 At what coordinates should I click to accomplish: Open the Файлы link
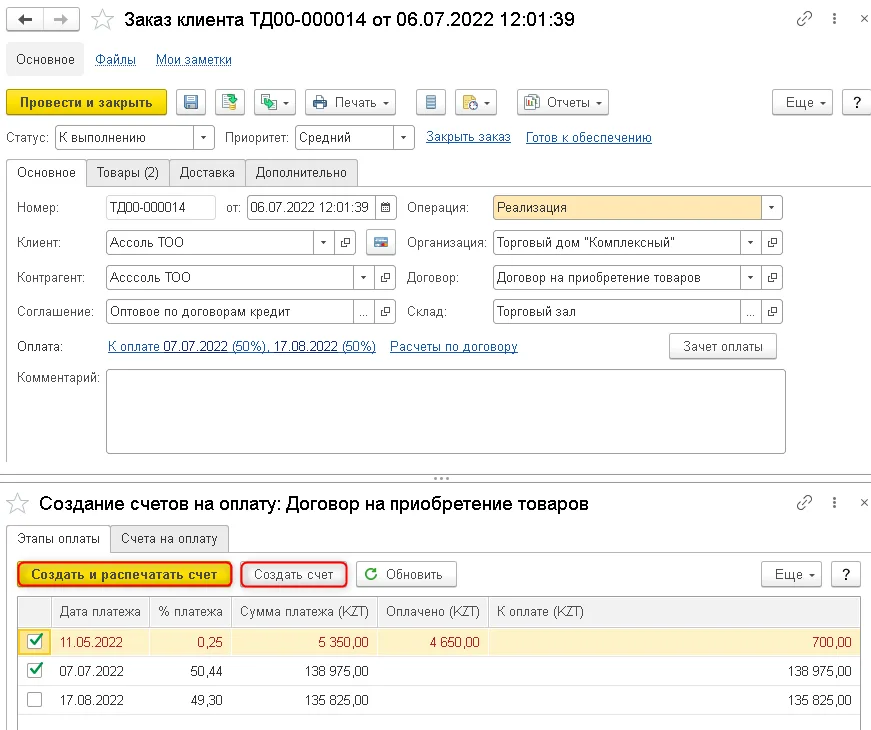point(116,59)
